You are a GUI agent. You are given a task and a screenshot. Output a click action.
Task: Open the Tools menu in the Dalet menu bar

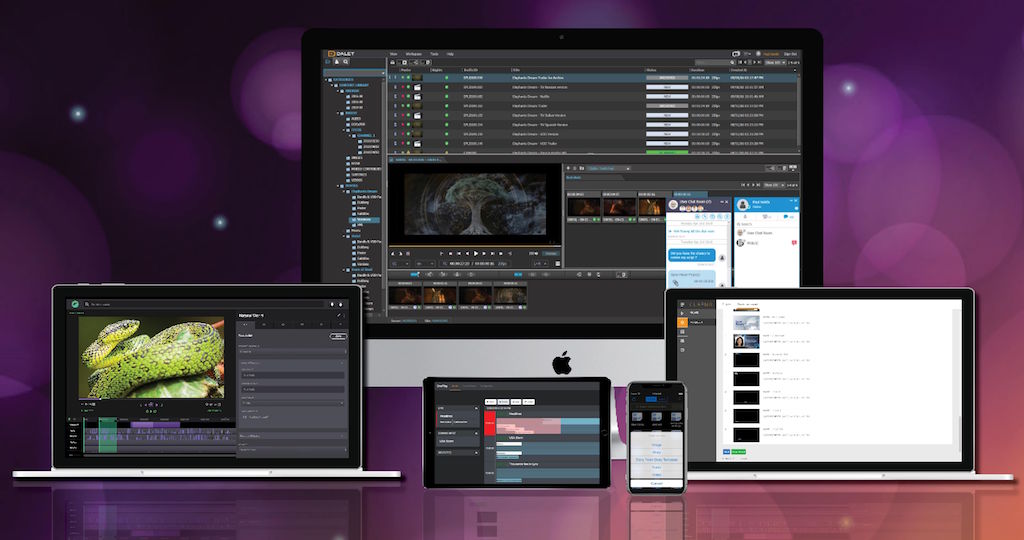pyautogui.click(x=434, y=54)
